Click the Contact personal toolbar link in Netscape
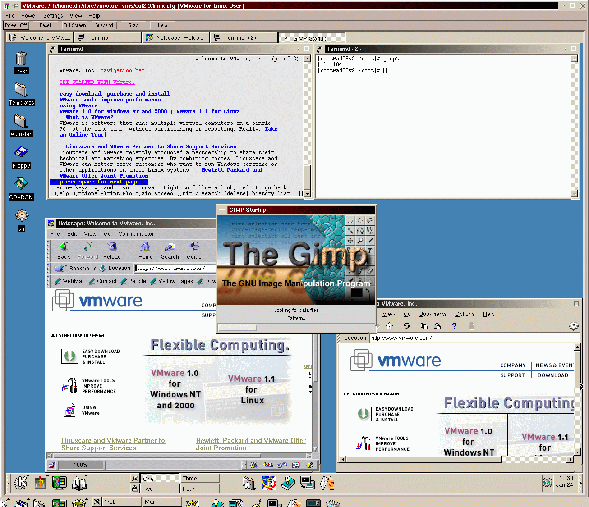This screenshot has height=507, width=589. click(x=103, y=281)
